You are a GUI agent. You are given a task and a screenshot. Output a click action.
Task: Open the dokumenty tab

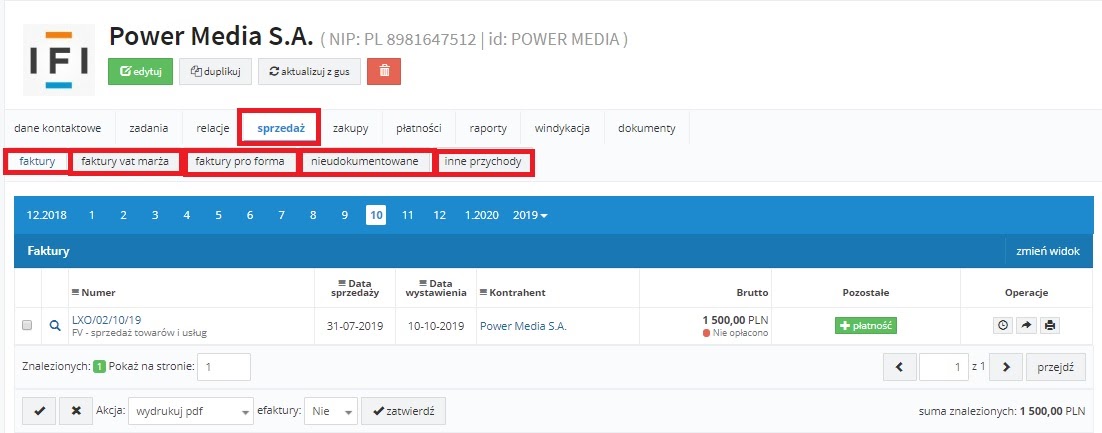click(647, 128)
